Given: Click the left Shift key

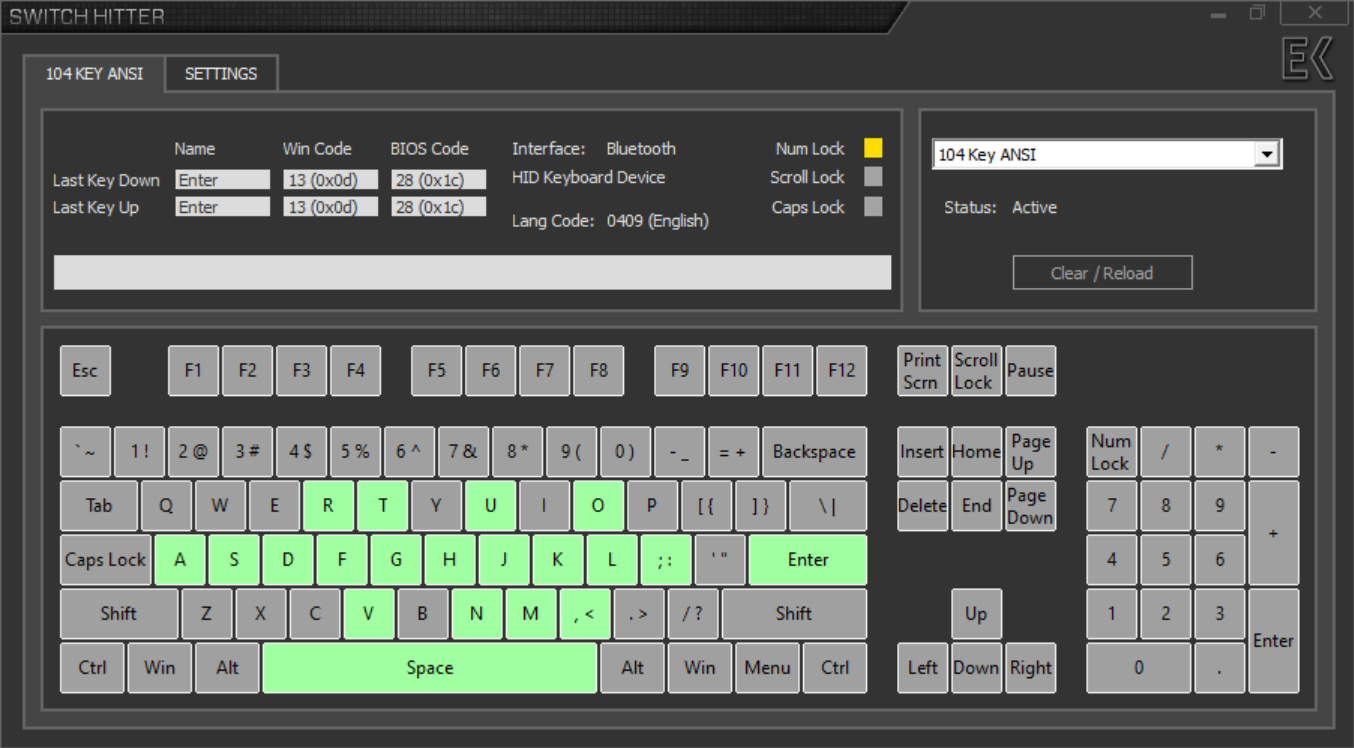Looking at the screenshot, I should click(x=119, y=614).
